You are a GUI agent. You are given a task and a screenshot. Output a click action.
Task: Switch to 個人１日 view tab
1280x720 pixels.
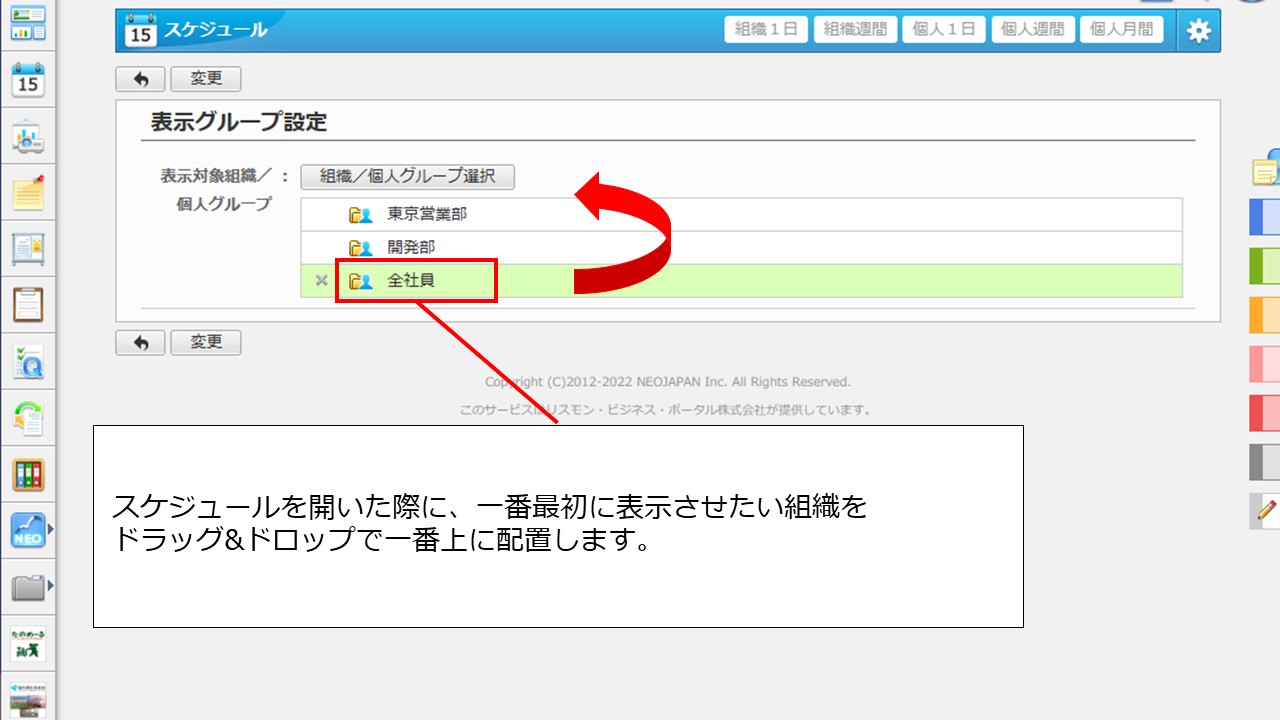pos(944,30)
